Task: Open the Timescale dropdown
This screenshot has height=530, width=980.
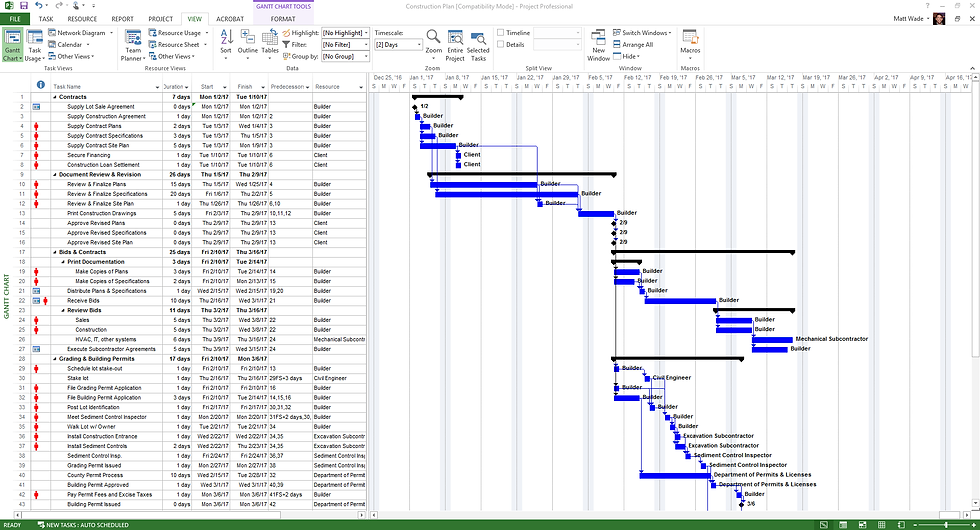Action: coord(419,44)
